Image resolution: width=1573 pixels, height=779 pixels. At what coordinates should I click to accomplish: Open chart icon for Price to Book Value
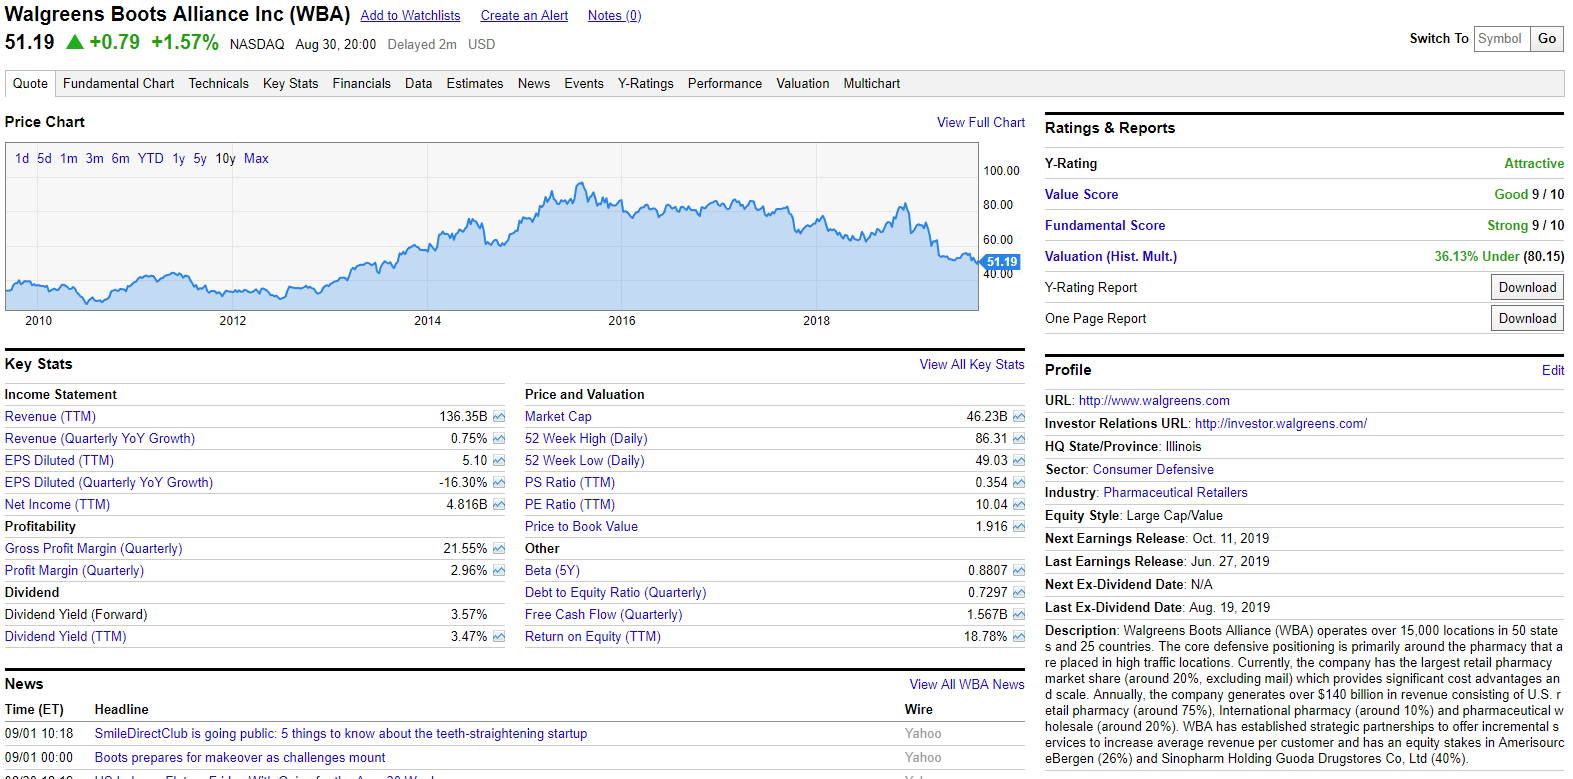coord(1019,527)
